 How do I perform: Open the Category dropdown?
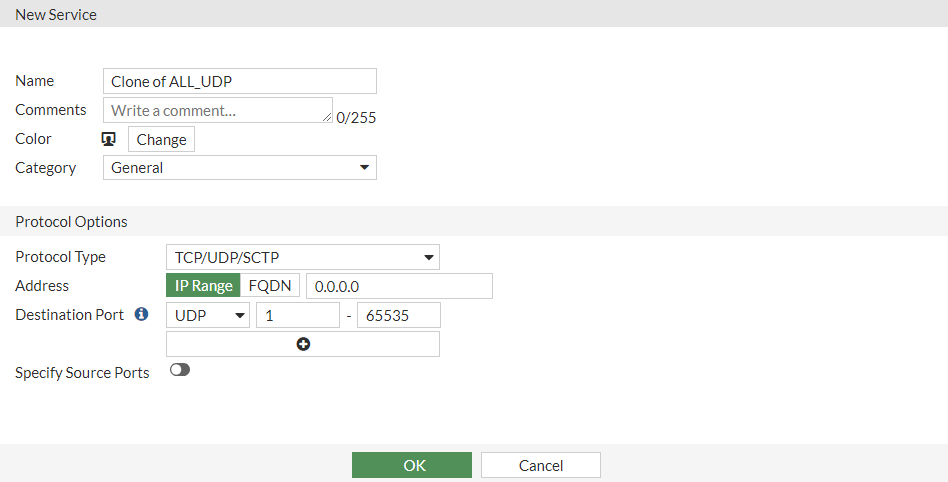pos(240,168)
